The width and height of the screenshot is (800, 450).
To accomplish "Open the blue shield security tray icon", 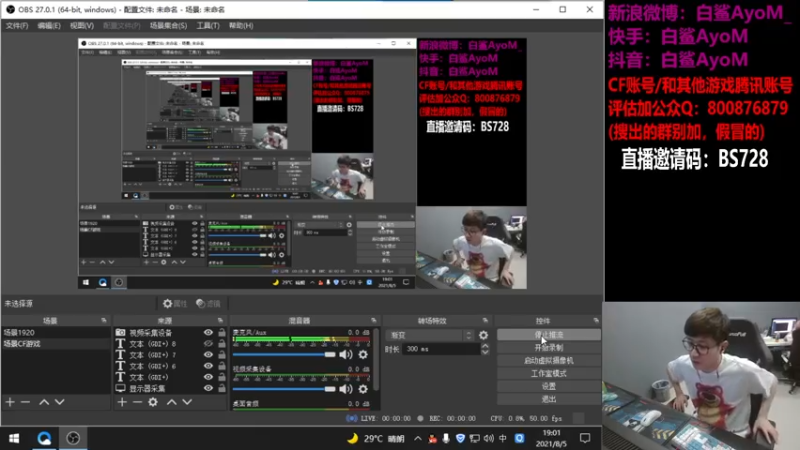I will (x=460, y=438).
